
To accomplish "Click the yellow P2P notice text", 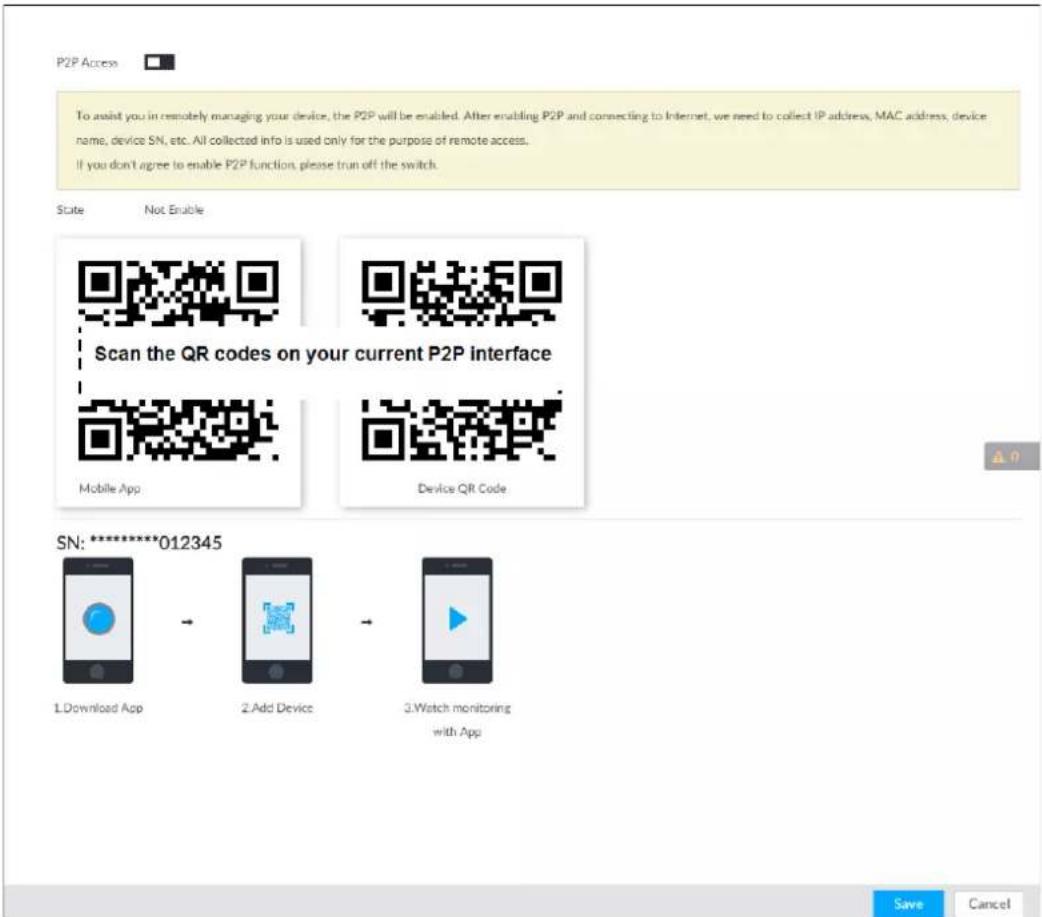I will tap(531, 140).
